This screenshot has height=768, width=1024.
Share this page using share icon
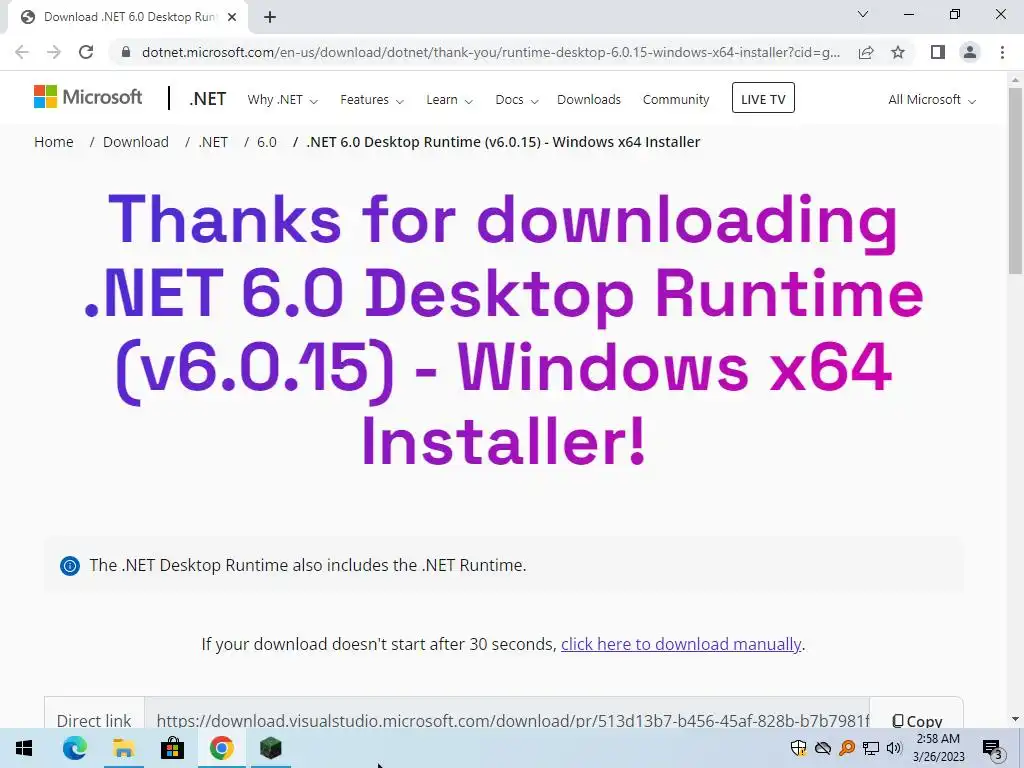click(x=866, y=52)
